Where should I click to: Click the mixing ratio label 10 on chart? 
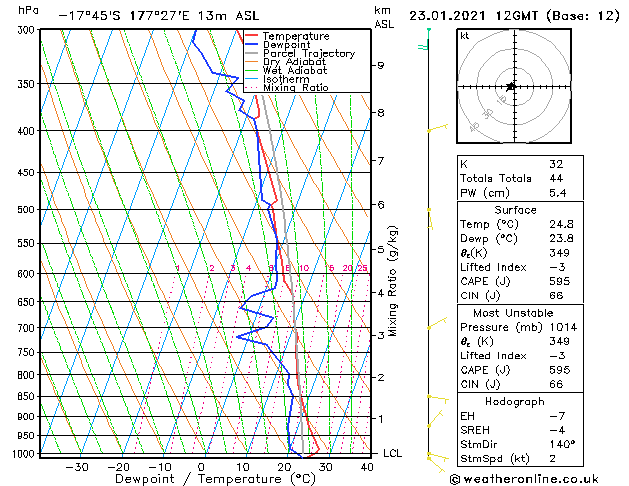tap(304, 268)
